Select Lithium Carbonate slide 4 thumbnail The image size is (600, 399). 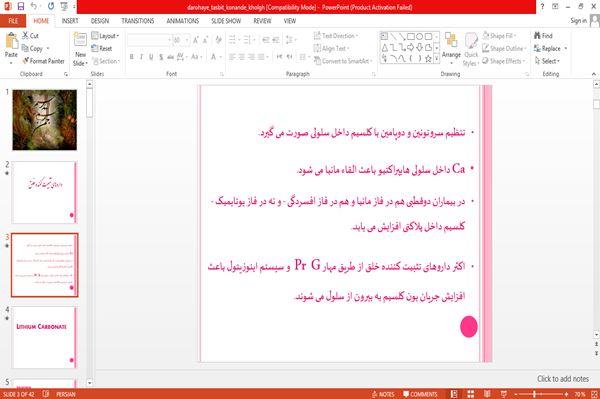point(45,337)
